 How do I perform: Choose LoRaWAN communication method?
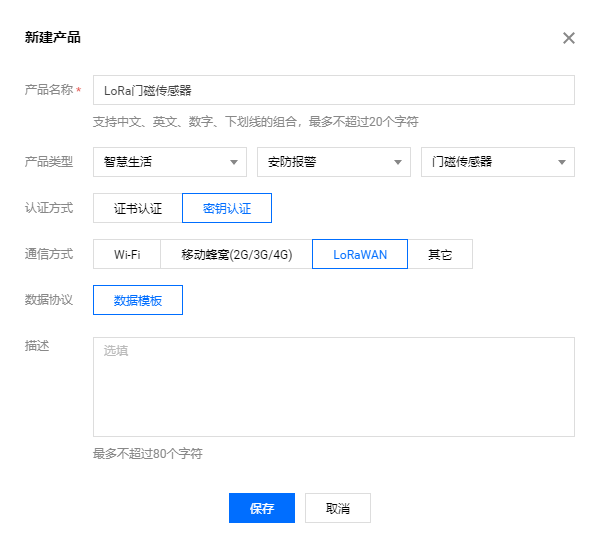click(x=360, y=254)
